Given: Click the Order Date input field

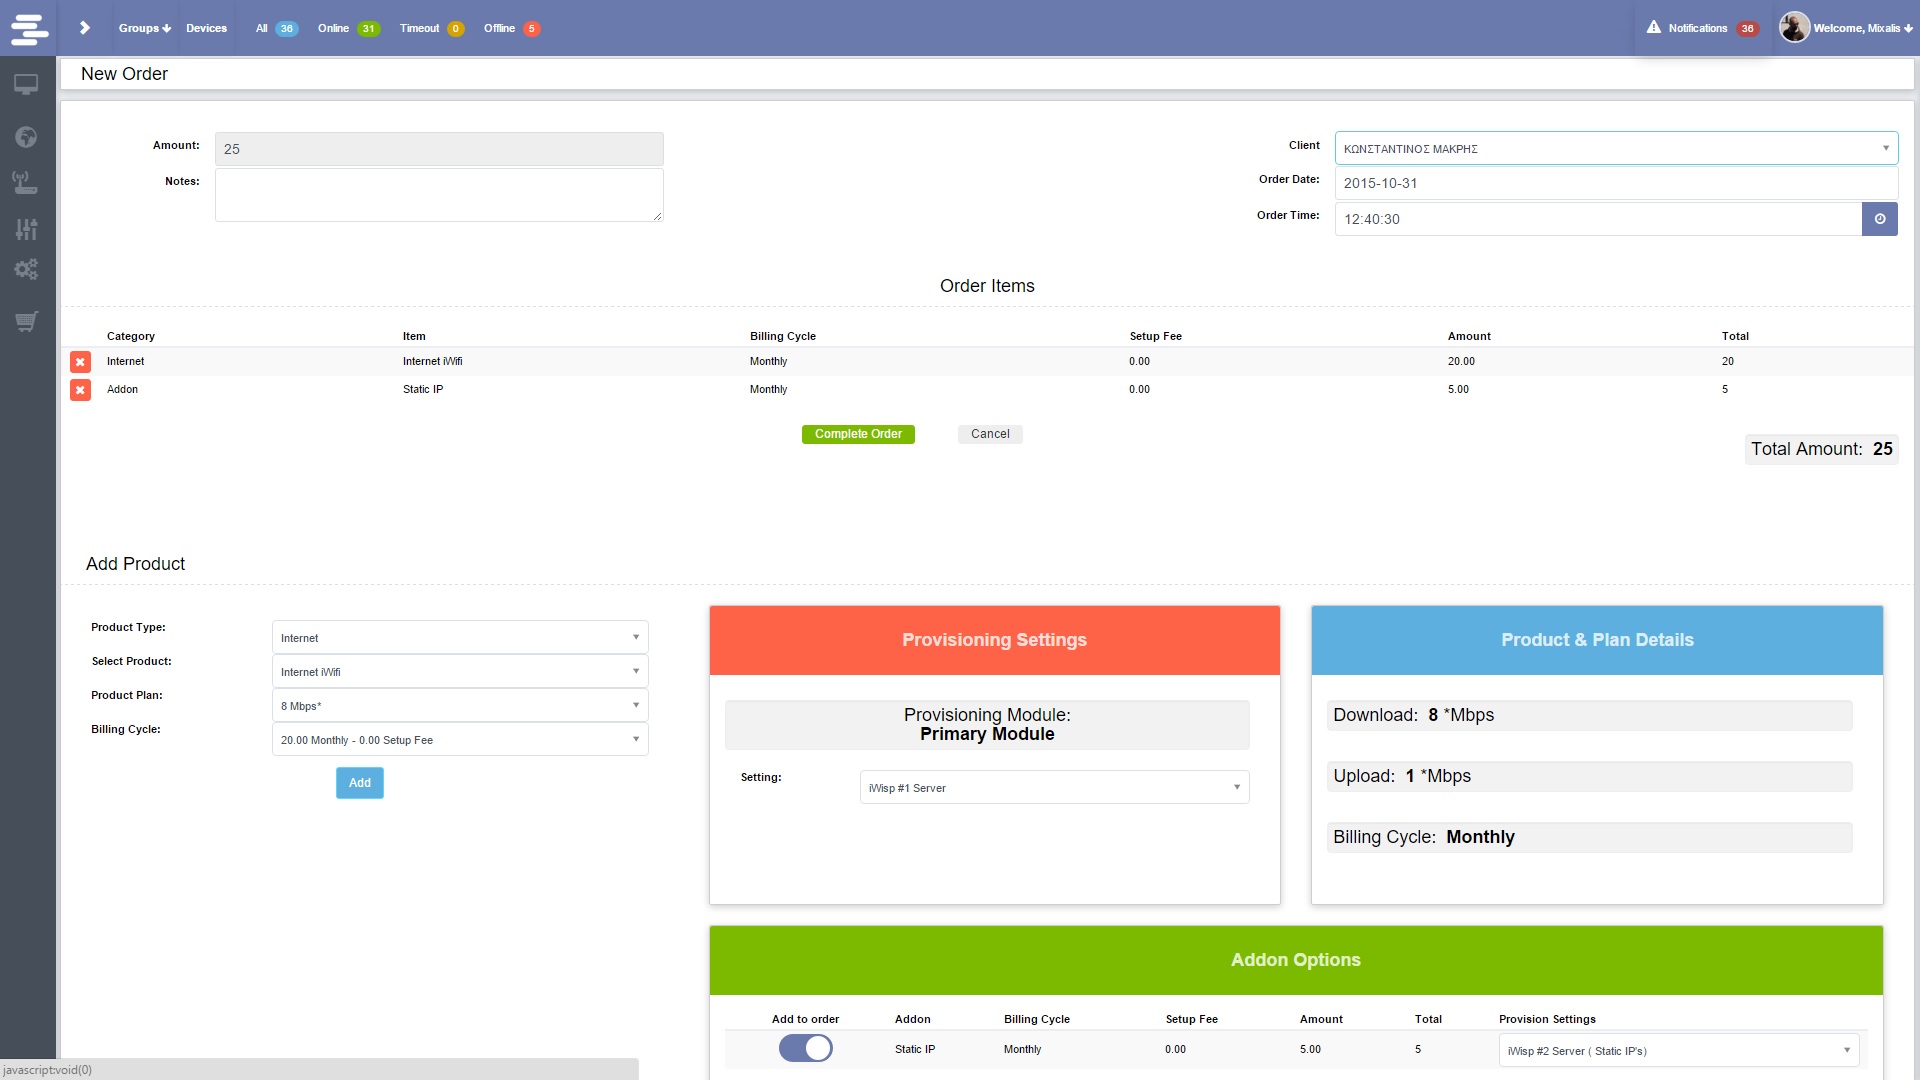Looking at the screenshot, I should point(1614,183).
